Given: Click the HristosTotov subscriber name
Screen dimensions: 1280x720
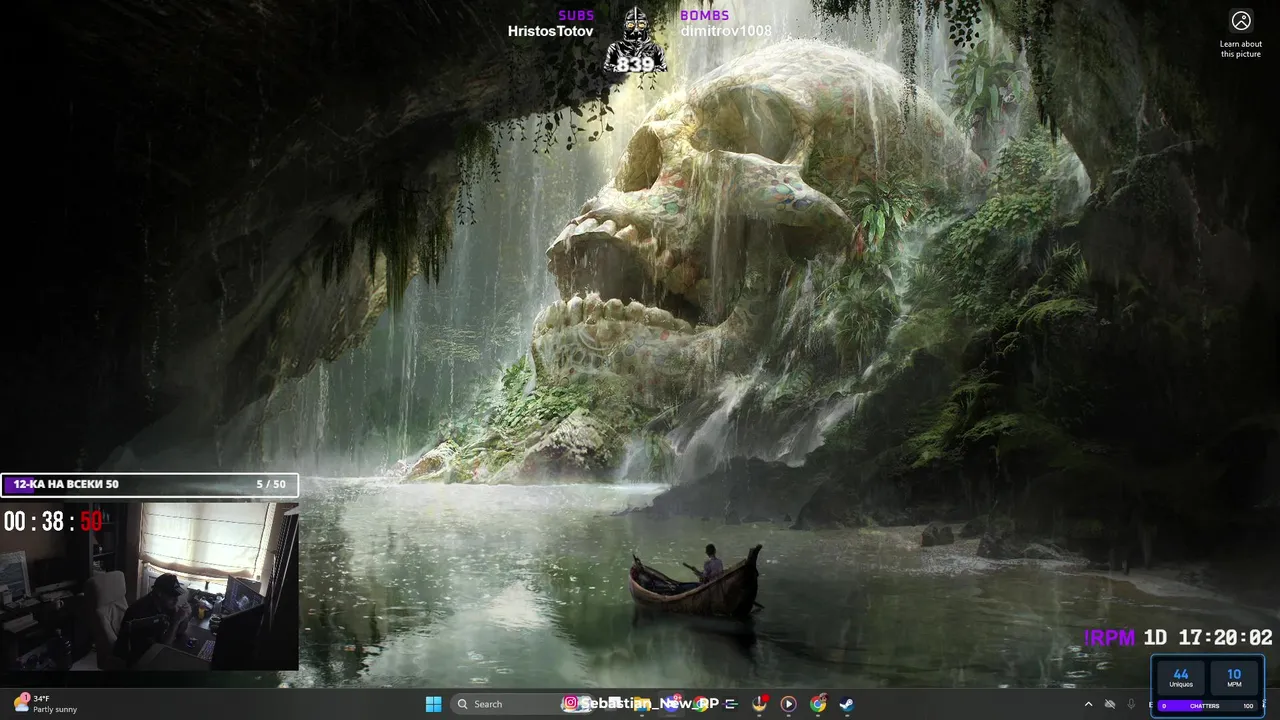Looking at the screenshot, I should (550, 31).
